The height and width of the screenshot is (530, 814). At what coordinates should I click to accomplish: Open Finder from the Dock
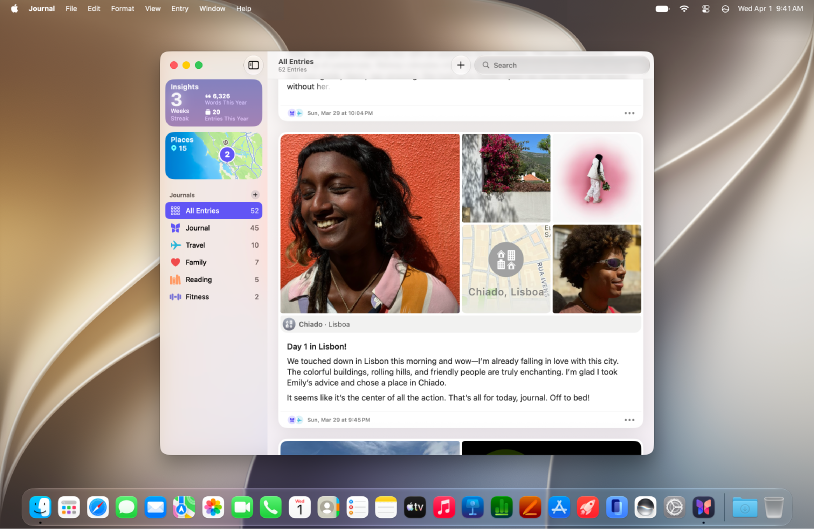coord(40,507)
